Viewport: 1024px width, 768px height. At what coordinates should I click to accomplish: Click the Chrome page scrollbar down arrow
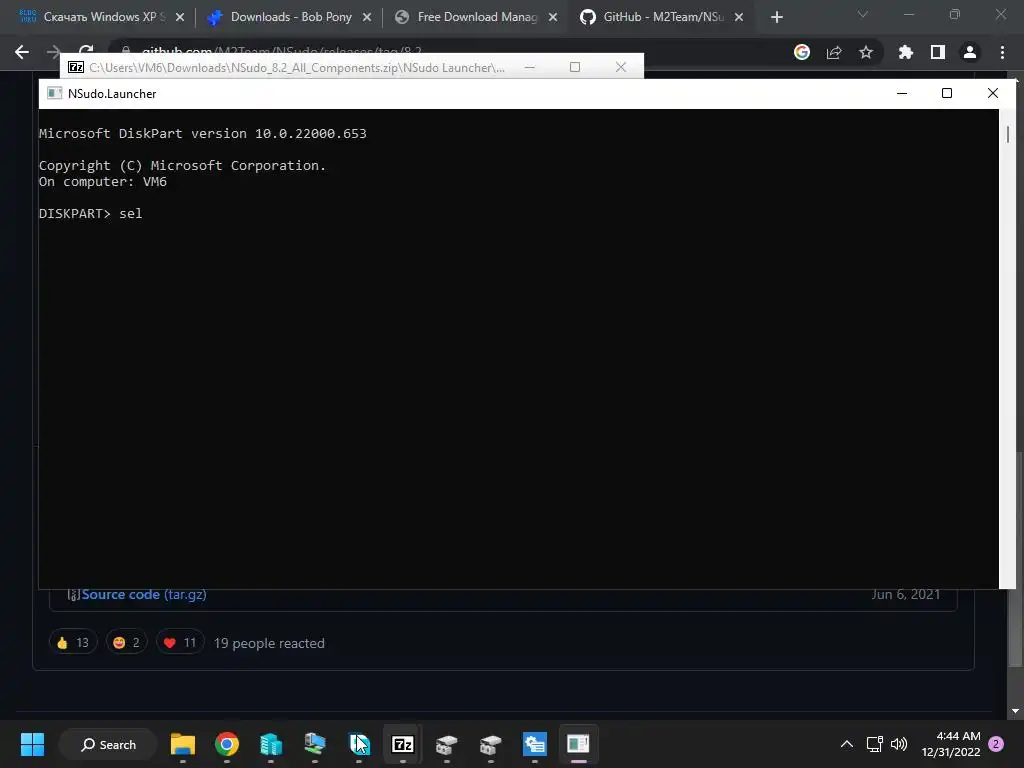(1016, 711)
